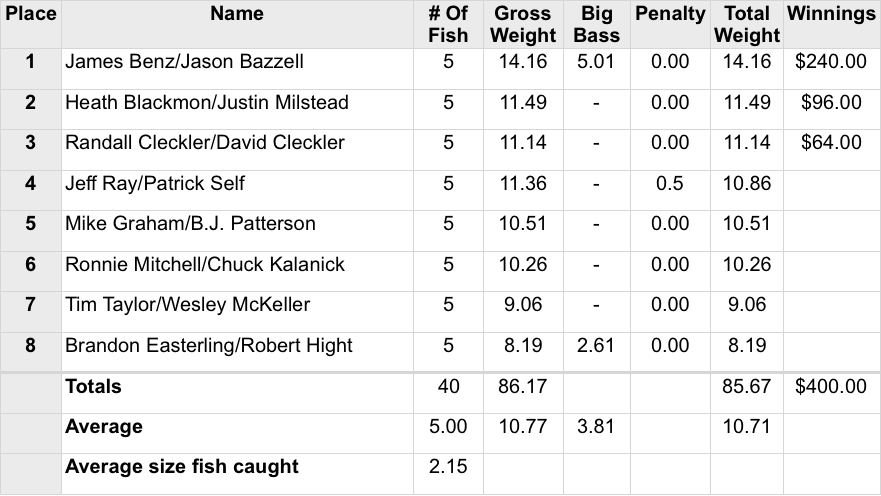Select Brandon Easterling/Robert Hight cell

click(x=209, y=345)
